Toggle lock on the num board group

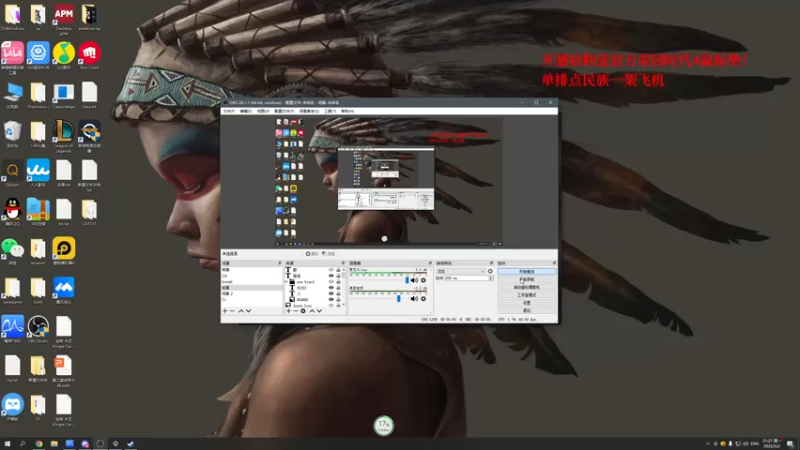338,282
